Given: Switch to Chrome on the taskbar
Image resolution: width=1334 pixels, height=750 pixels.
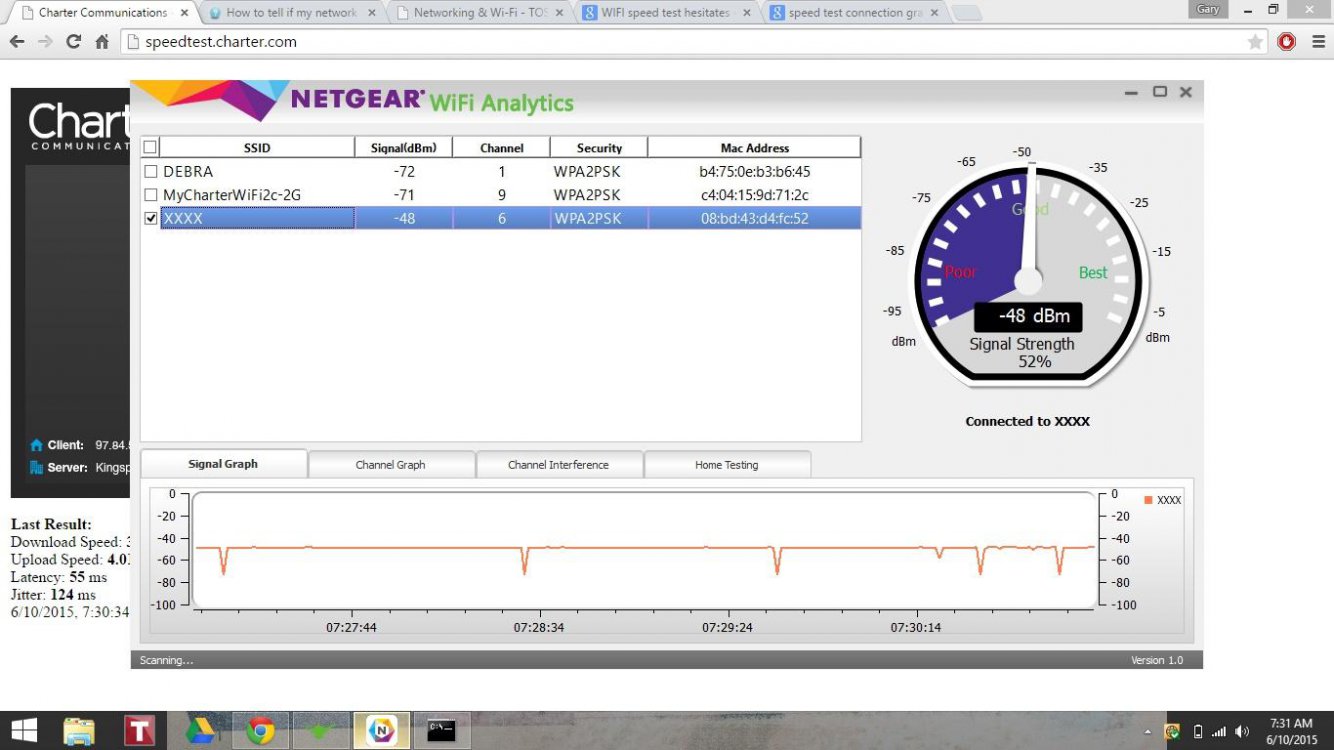Looking at the screenshot, I should [261, 731].
